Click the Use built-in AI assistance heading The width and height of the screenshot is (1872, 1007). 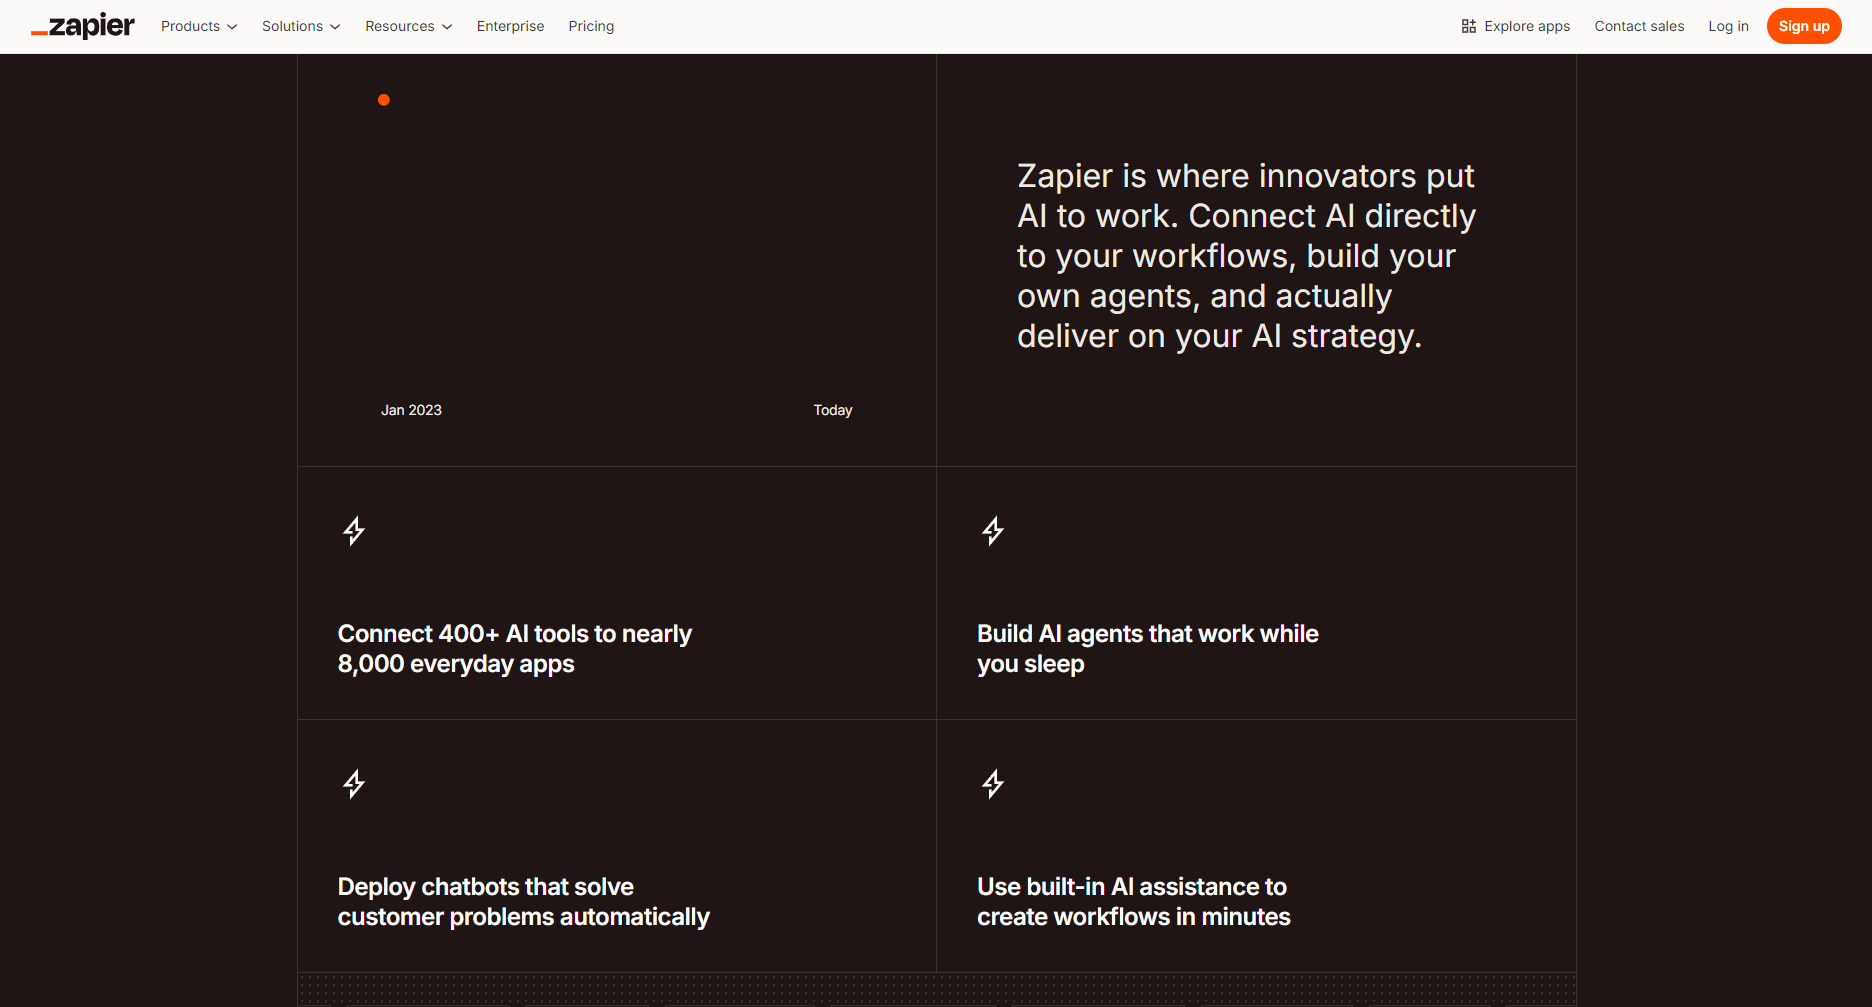[x=1133, y=902]
